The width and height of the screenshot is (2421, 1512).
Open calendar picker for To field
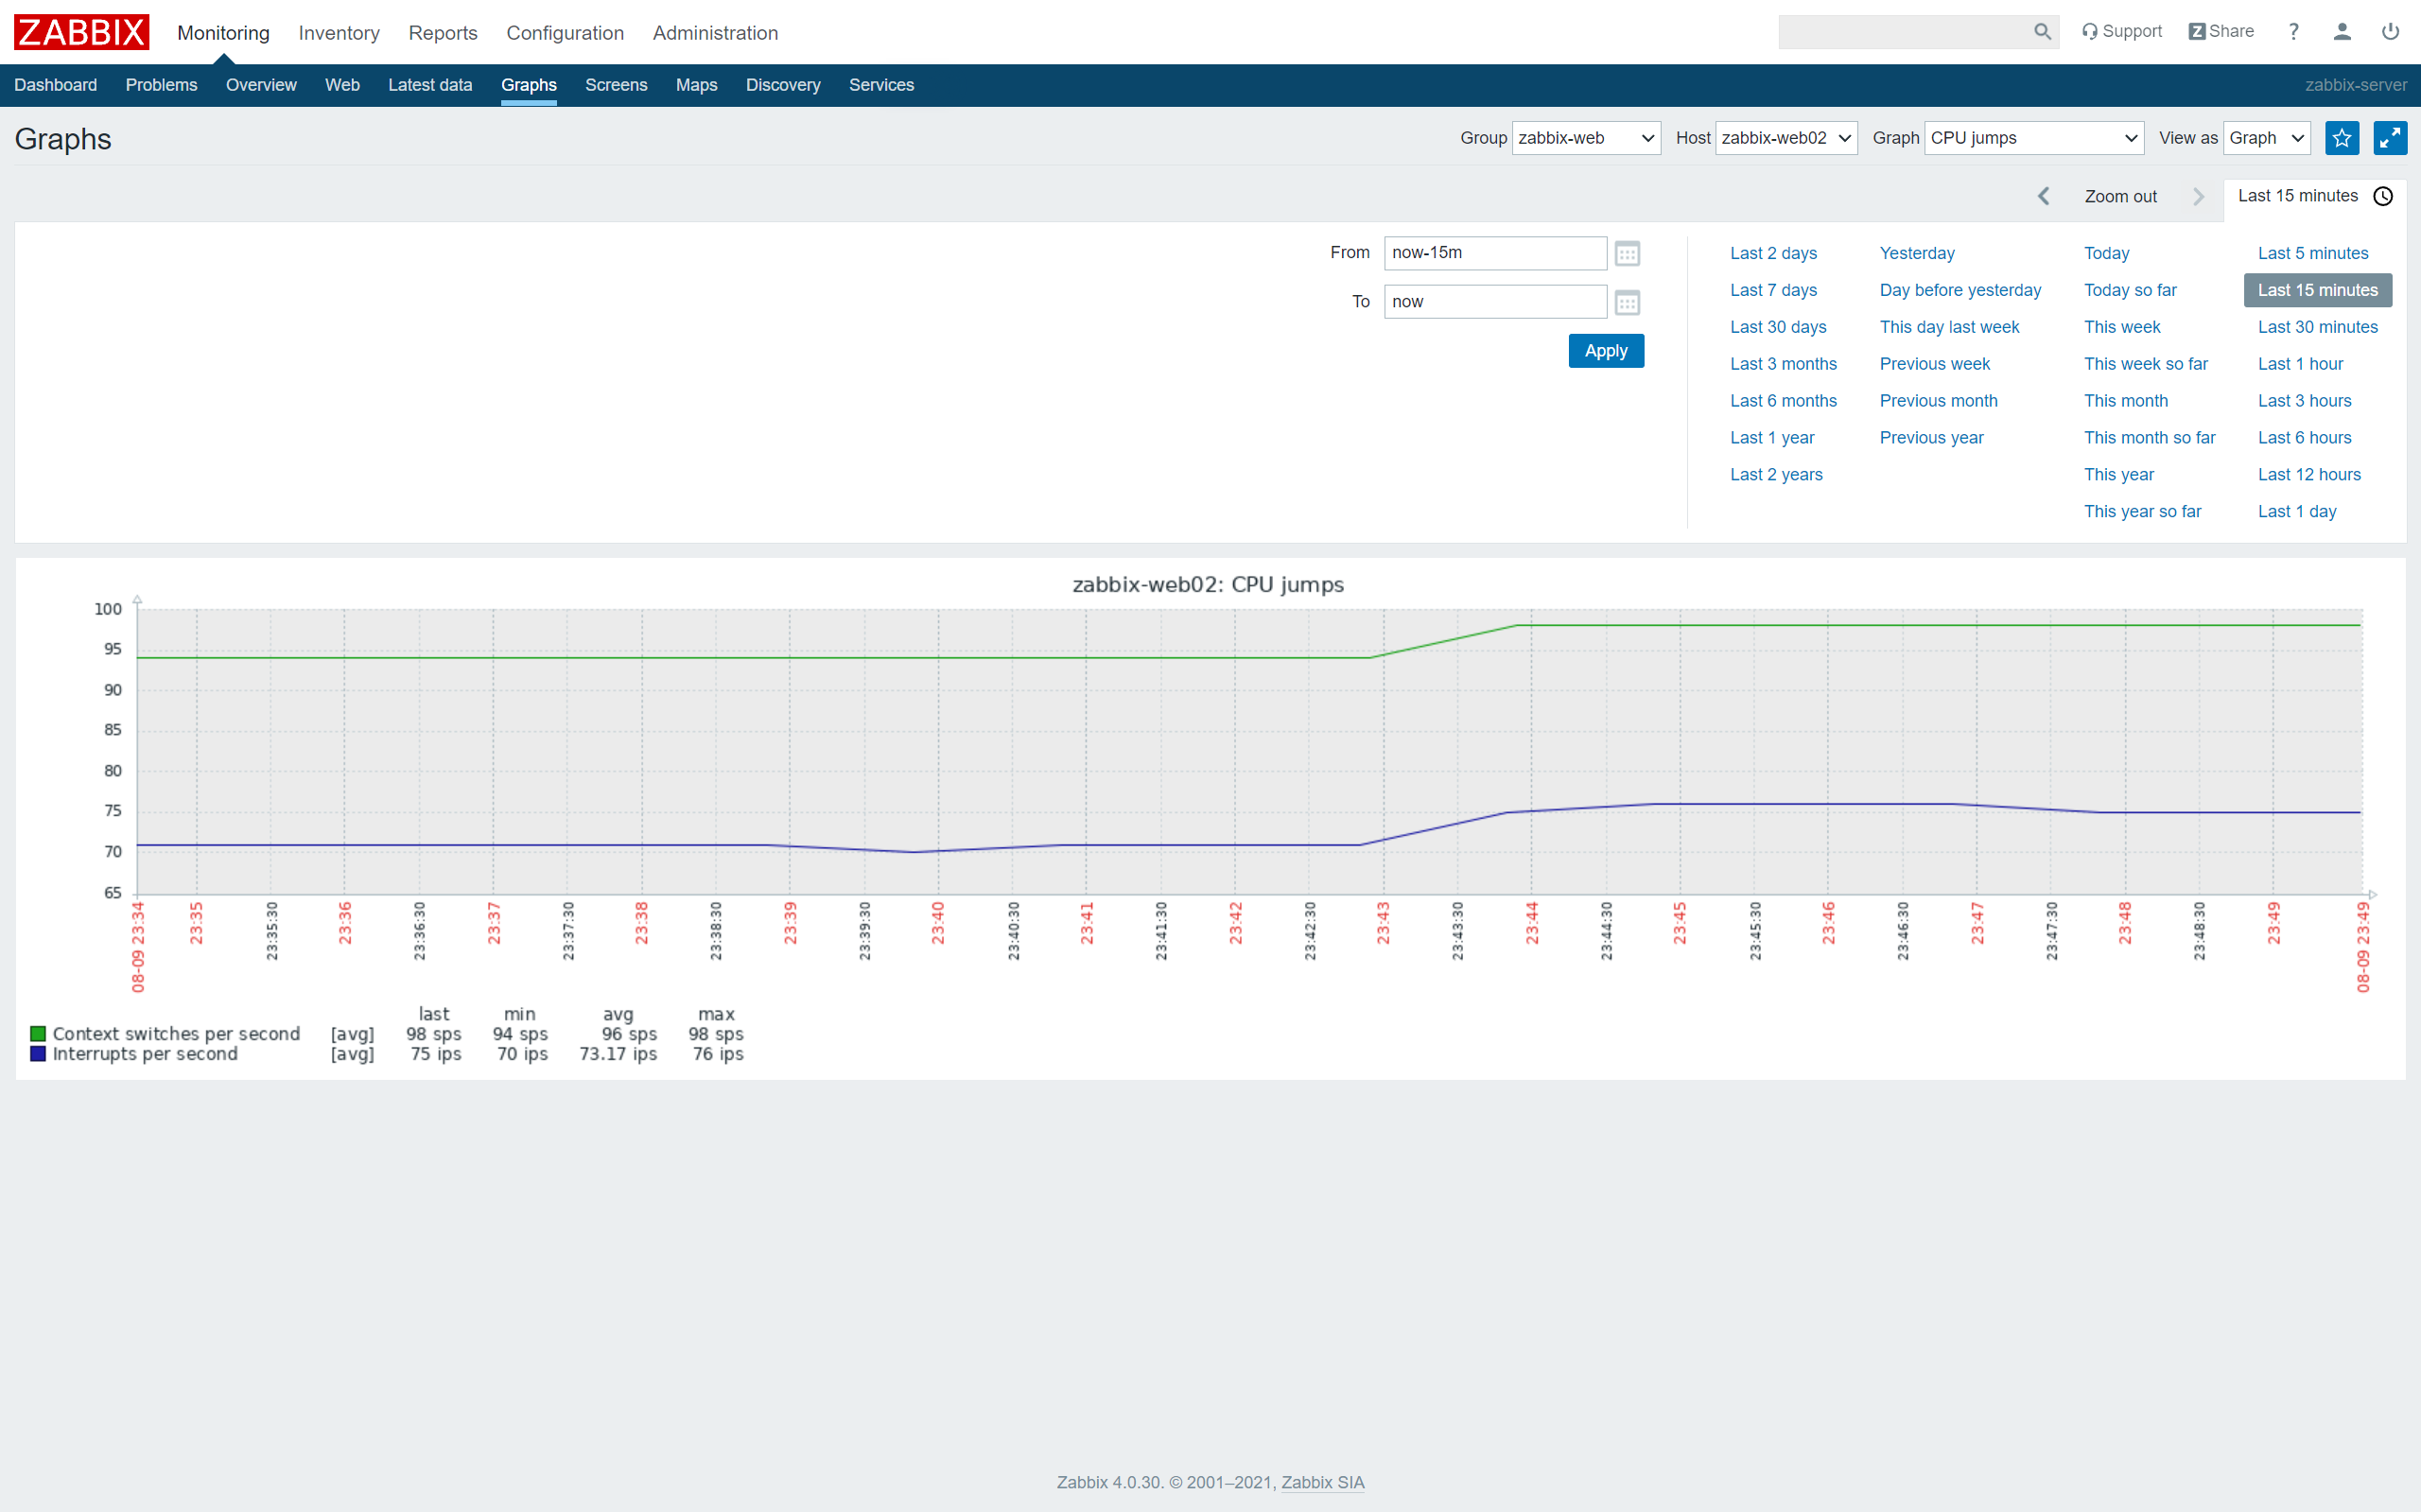pyautogui.click(x=1627, y=302)
